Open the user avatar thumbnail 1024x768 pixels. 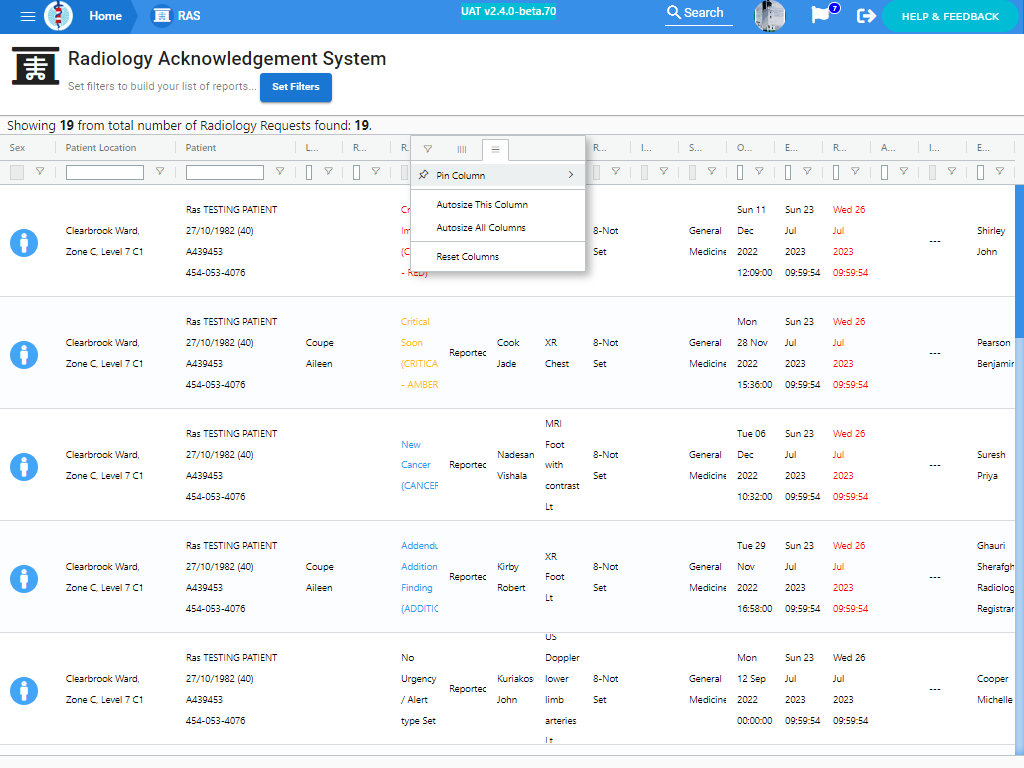pos(769,16)
